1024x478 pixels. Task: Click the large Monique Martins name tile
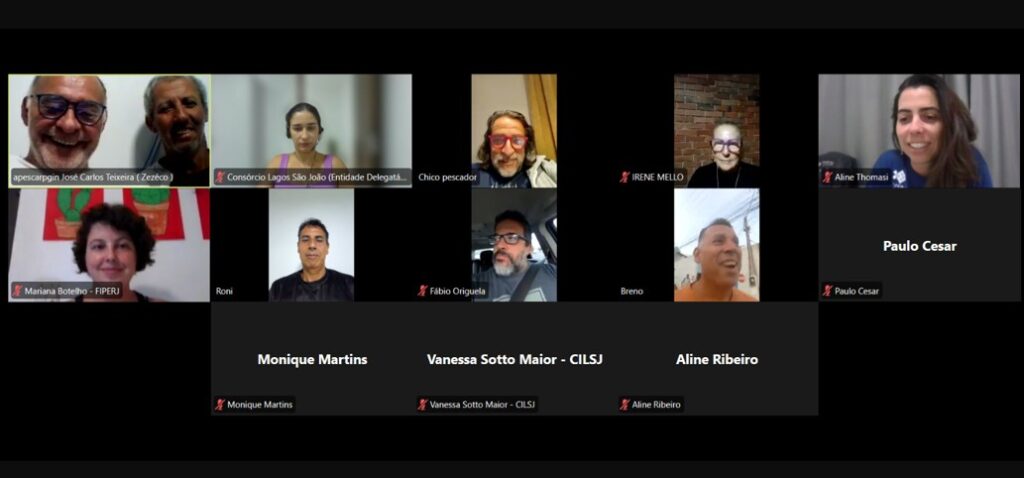coord(312,358)
